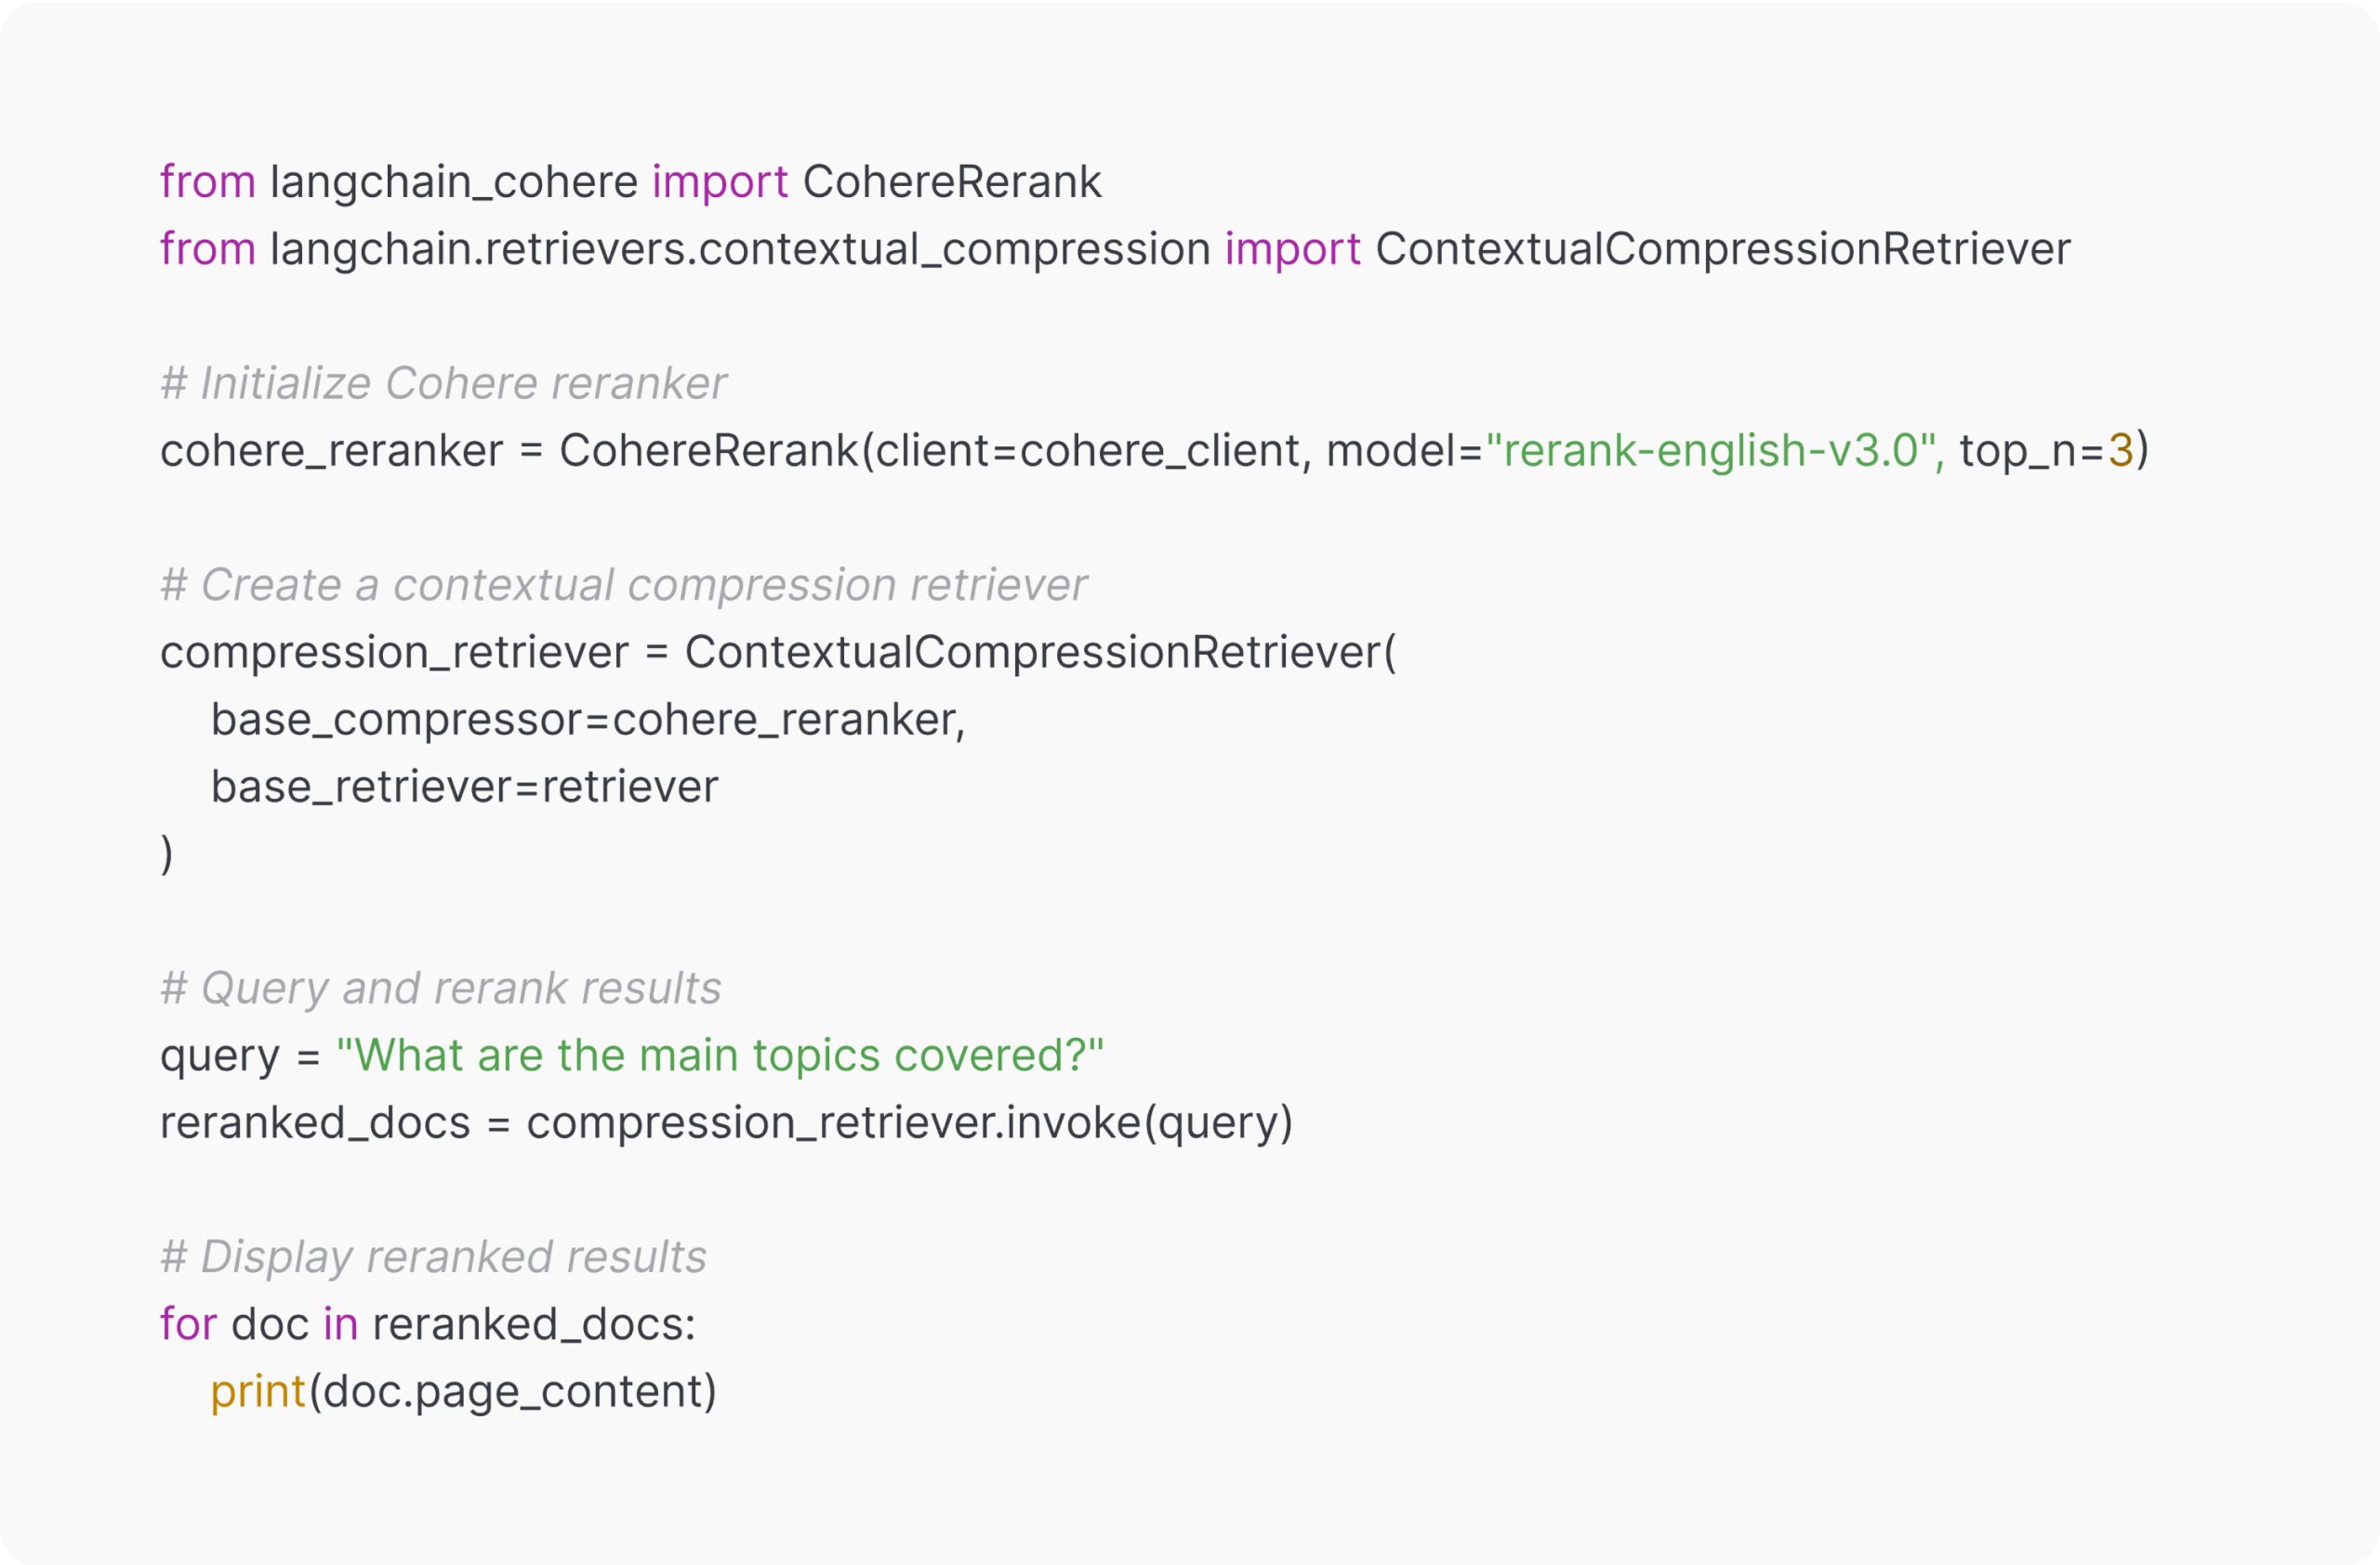The width and height of the screenshot is (2380, 1565).
Task: Click the base_compressor=cohere_reranker argument
Action: point(587,719)
